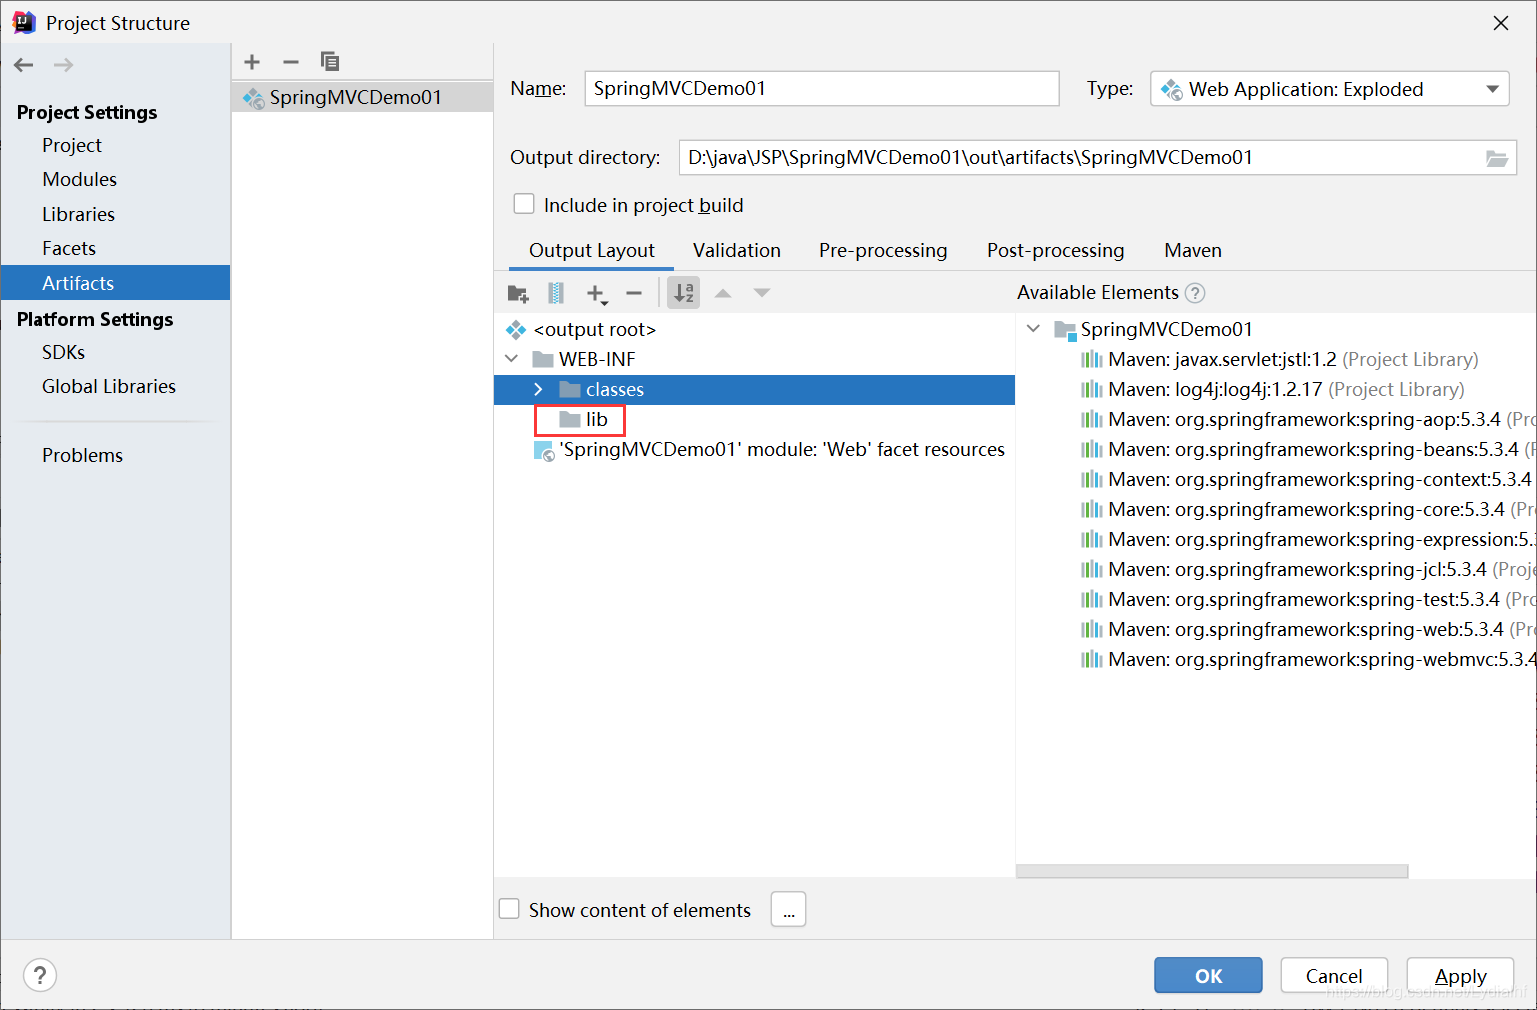1537x1010 pixels.
Task: Toggle Show content of elements
Action: click(509, 909)
